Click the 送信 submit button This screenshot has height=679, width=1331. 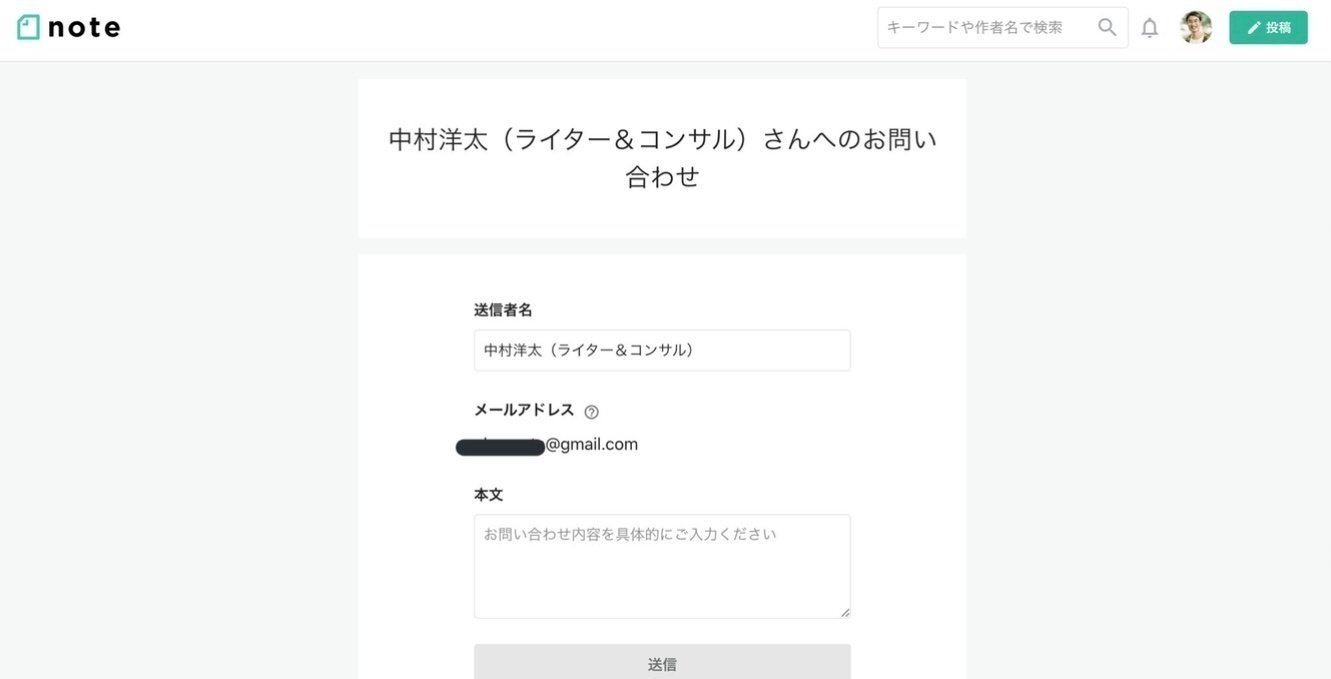click(x=662, y=662)
